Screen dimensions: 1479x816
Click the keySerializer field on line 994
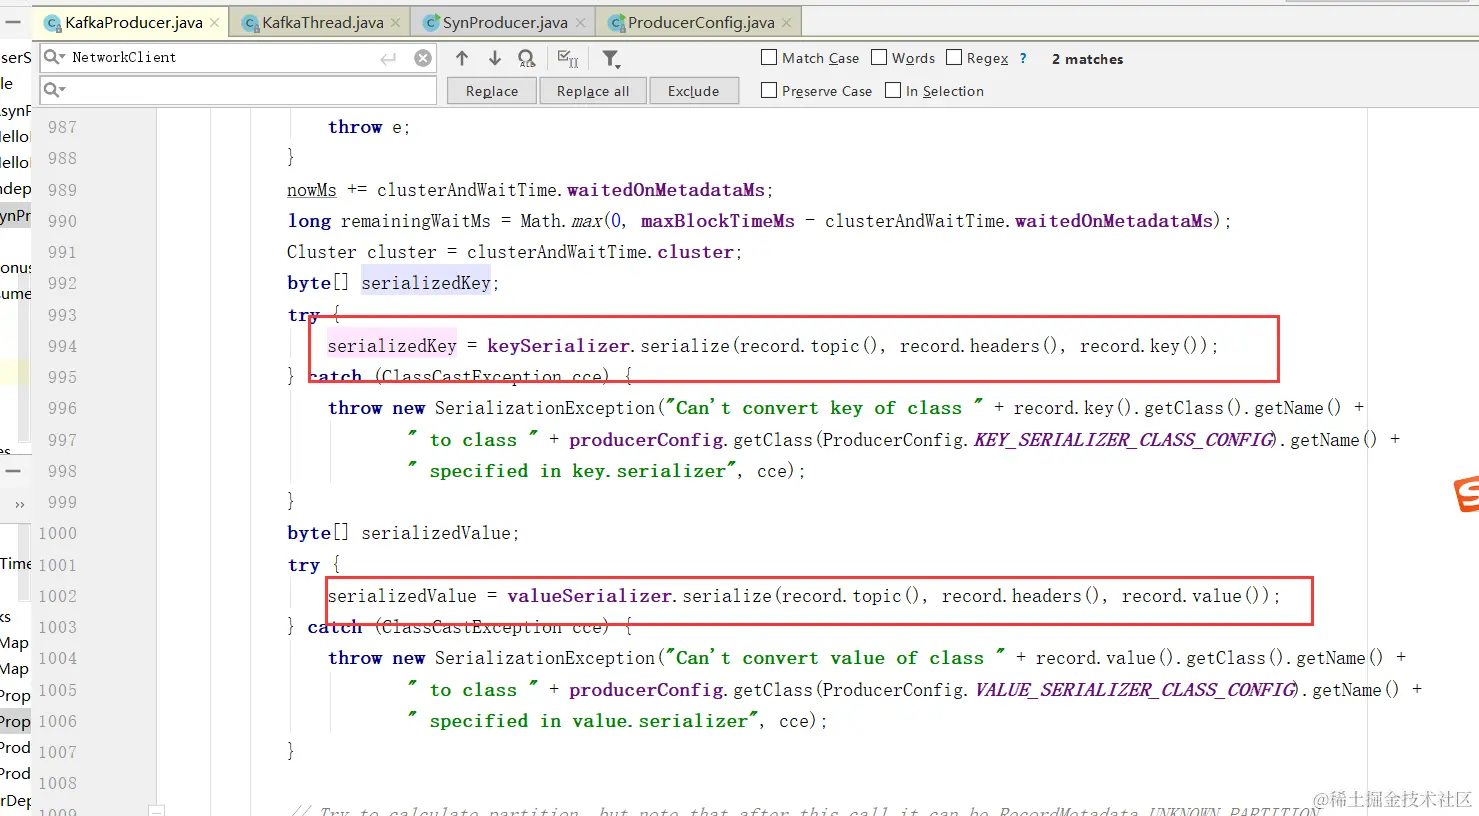[559, 346]
